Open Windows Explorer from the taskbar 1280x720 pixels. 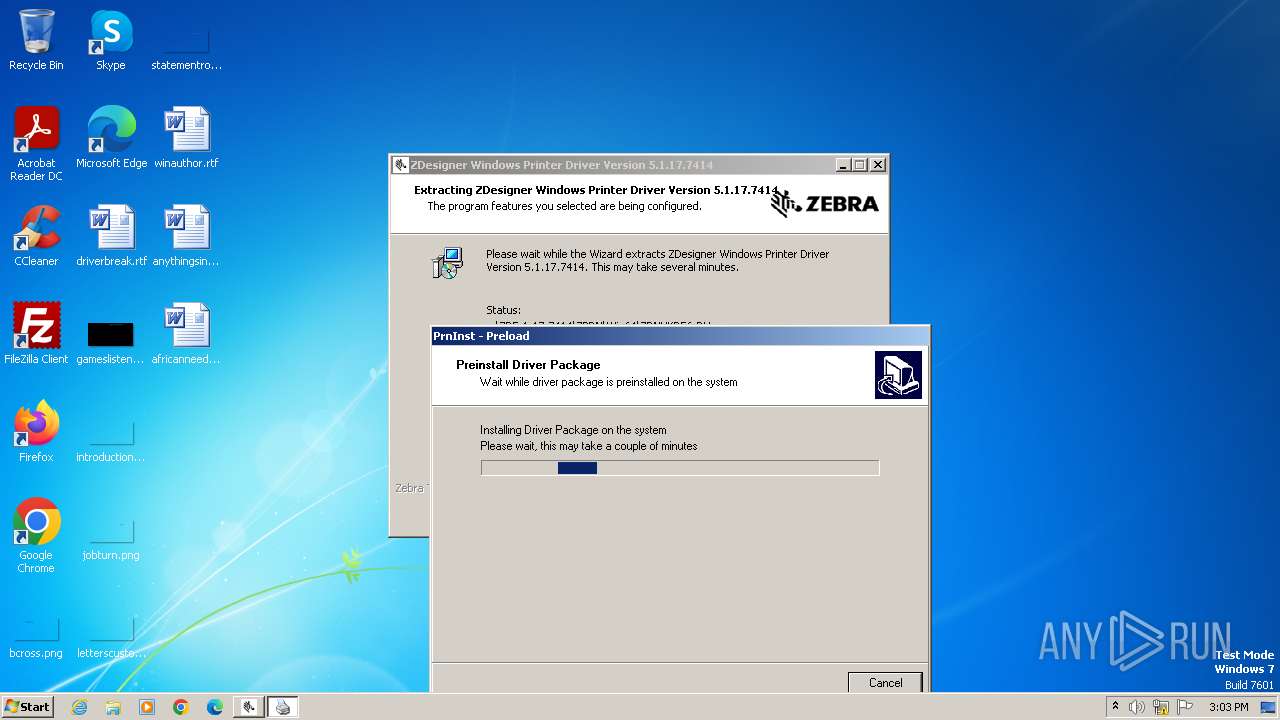tap(113, 707)
